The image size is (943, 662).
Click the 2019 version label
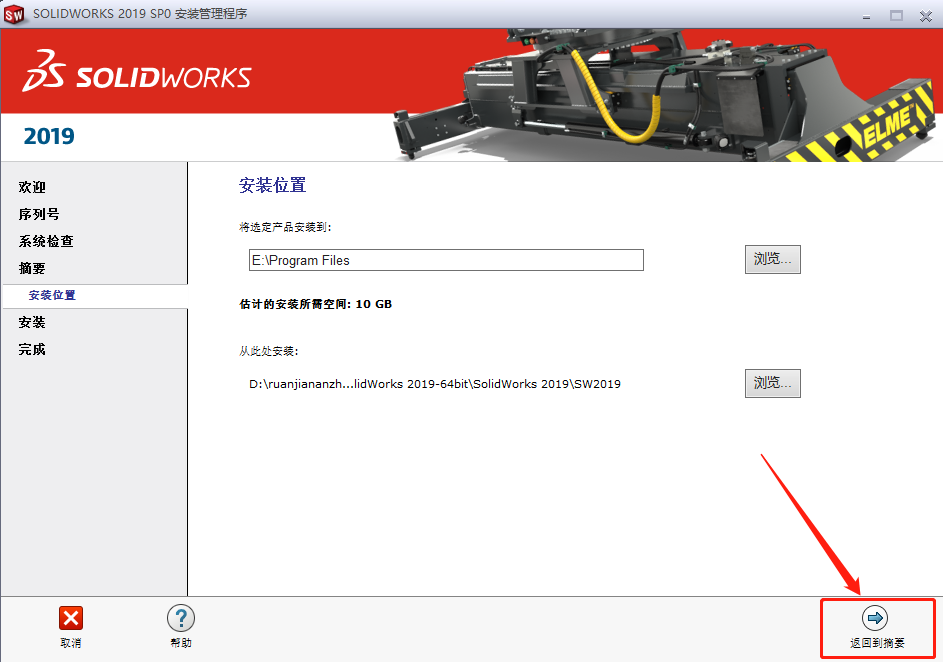pyautogui.click(x=48, y=137)
